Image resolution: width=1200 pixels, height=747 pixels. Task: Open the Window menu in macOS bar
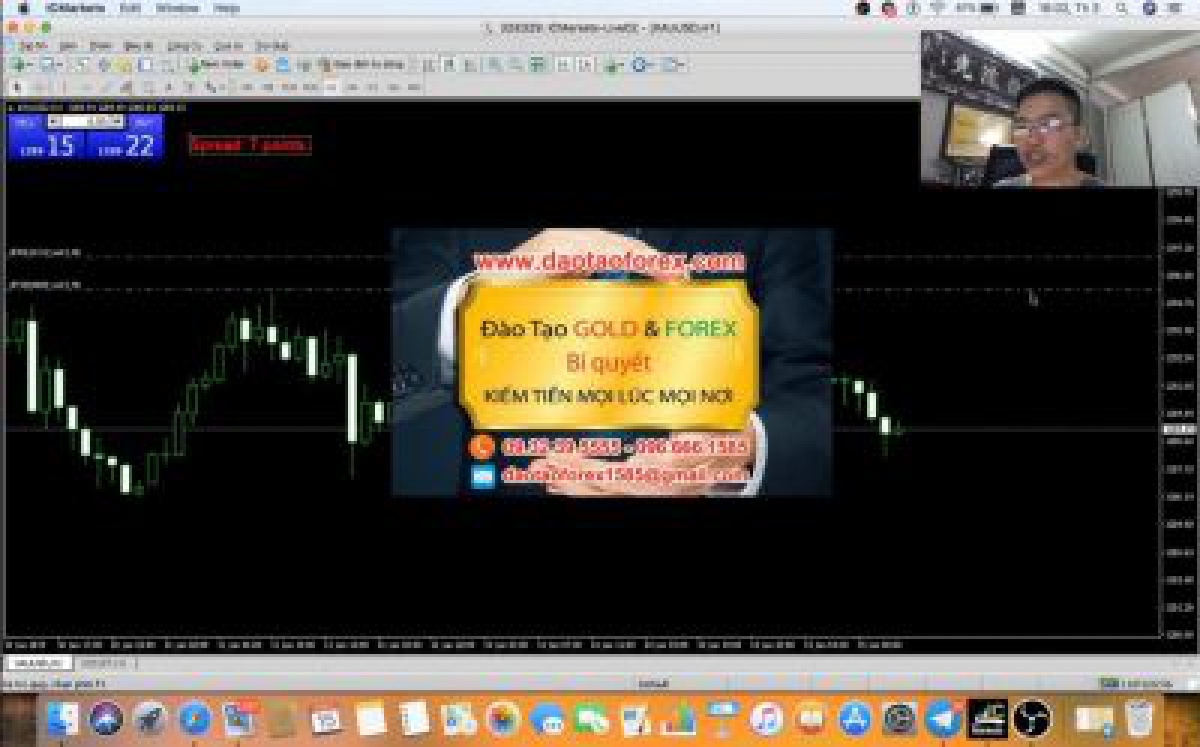tap(177, 8)
